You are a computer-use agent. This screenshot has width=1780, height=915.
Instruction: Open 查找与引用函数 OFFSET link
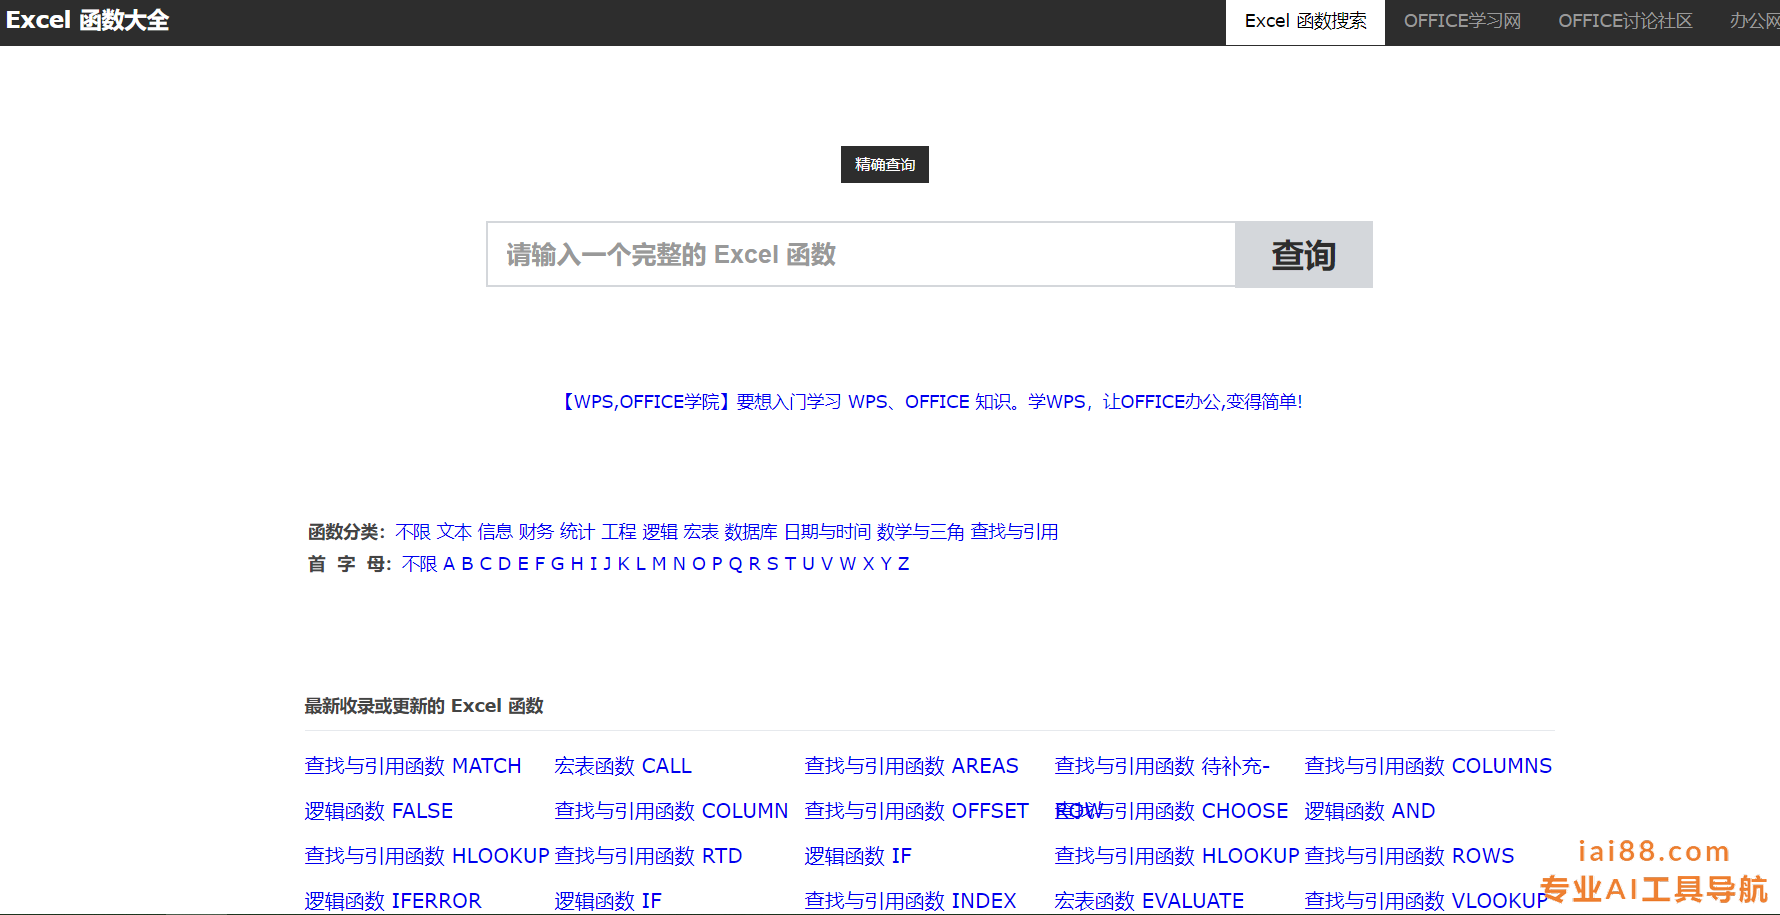pos(917,811)
